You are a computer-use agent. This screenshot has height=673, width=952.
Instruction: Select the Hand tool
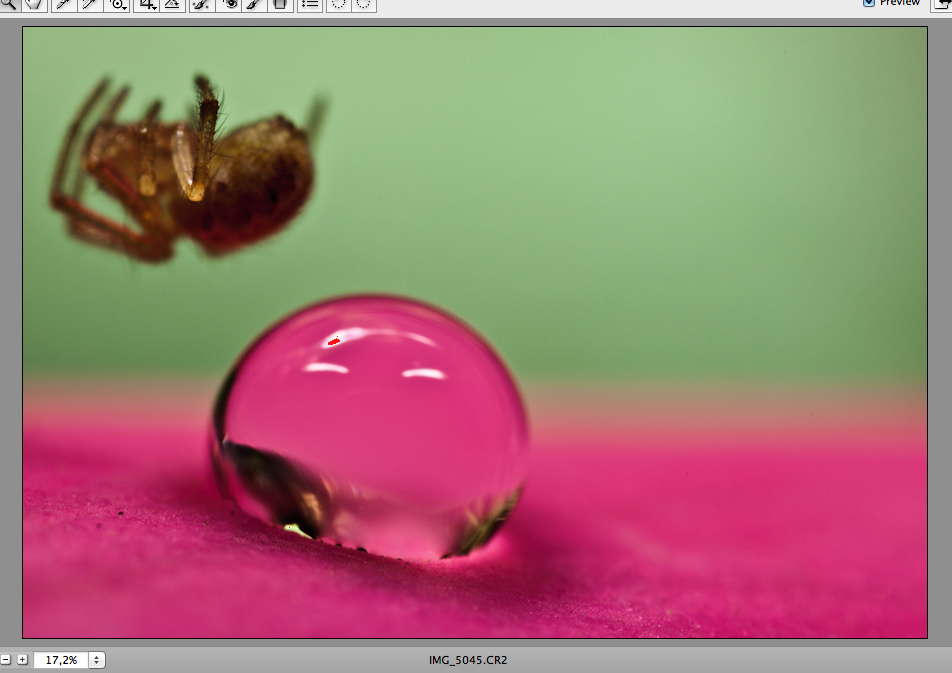[x=35, y=4]
